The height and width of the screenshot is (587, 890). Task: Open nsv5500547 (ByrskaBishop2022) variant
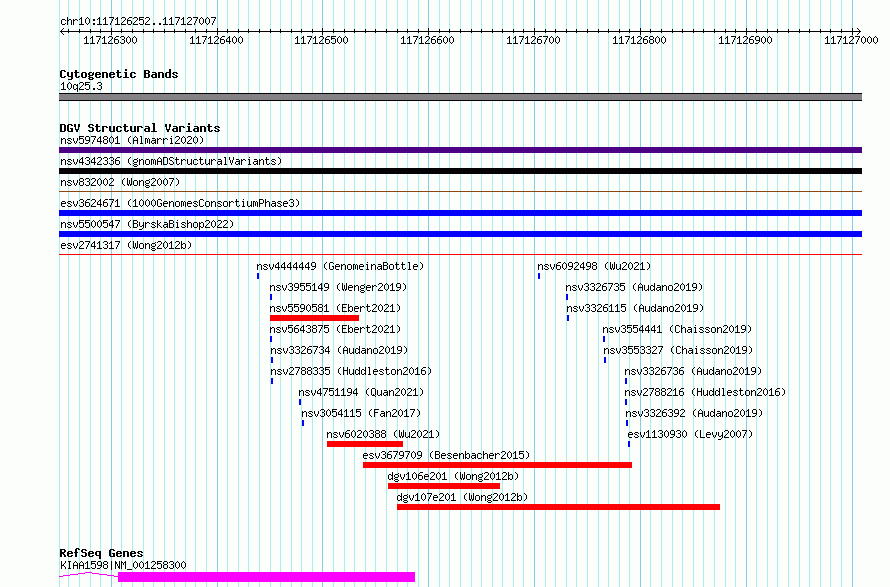147,224
